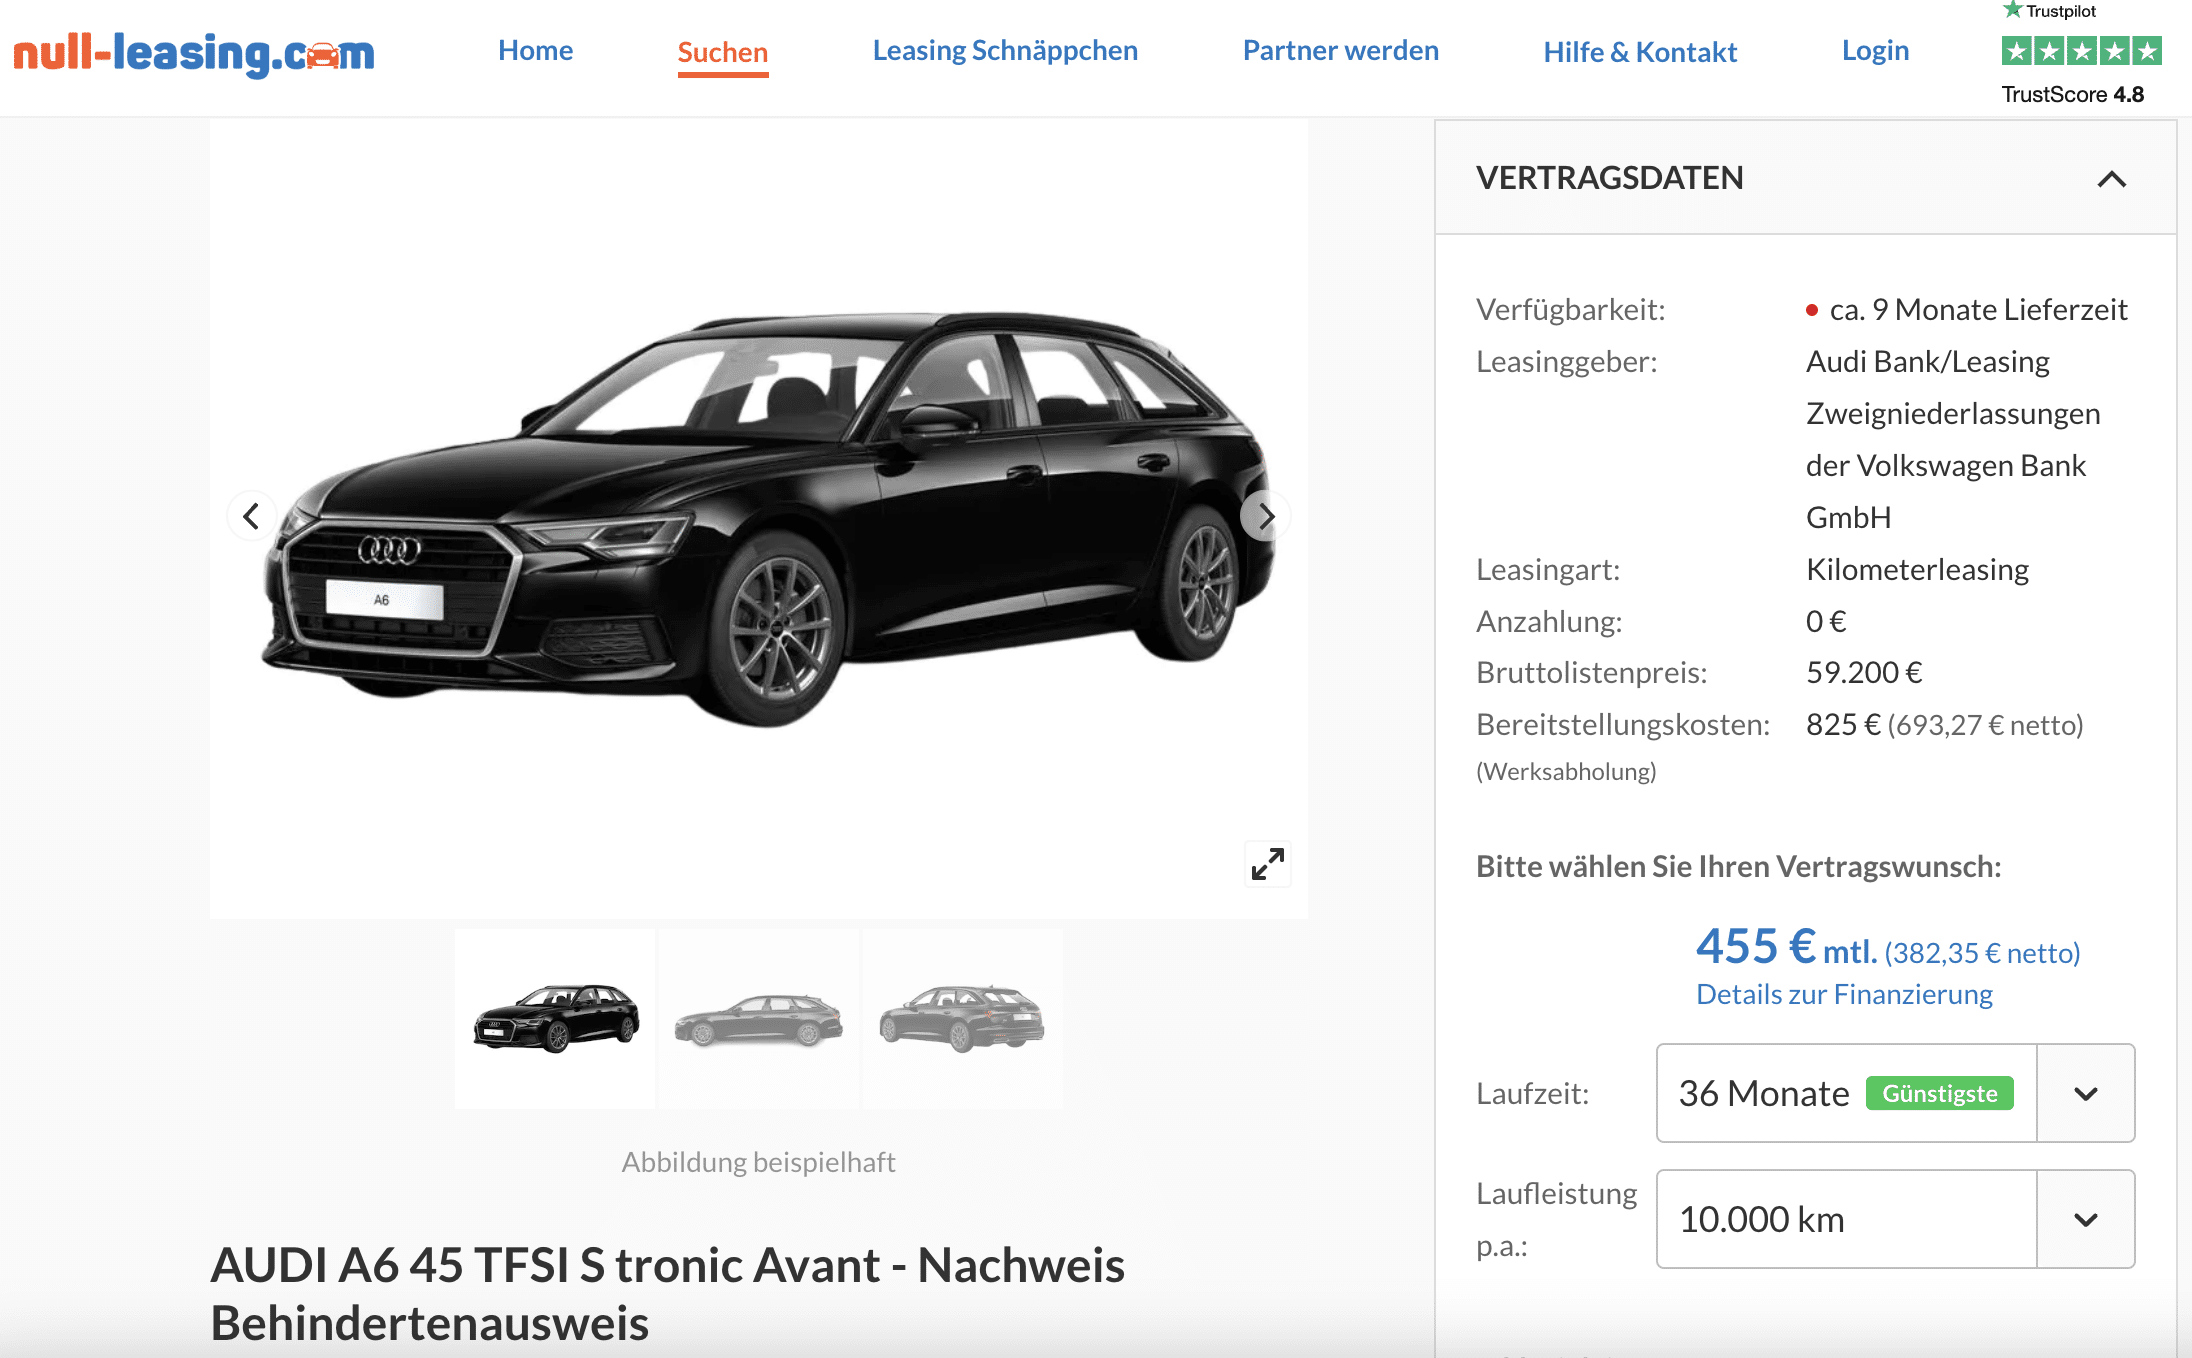Click the Login link
Image resolution: width=2192 pixels, height=1358 pixels.
pos(1875,51)
